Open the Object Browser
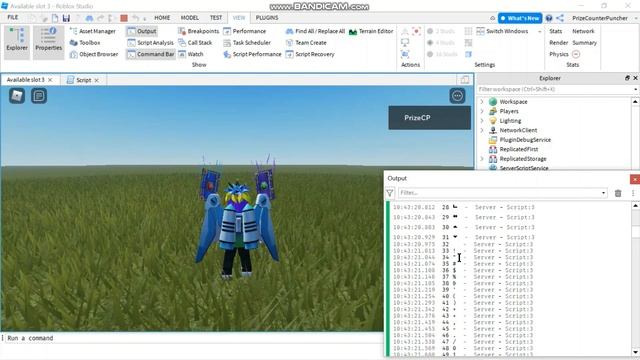 click(94, 54)
